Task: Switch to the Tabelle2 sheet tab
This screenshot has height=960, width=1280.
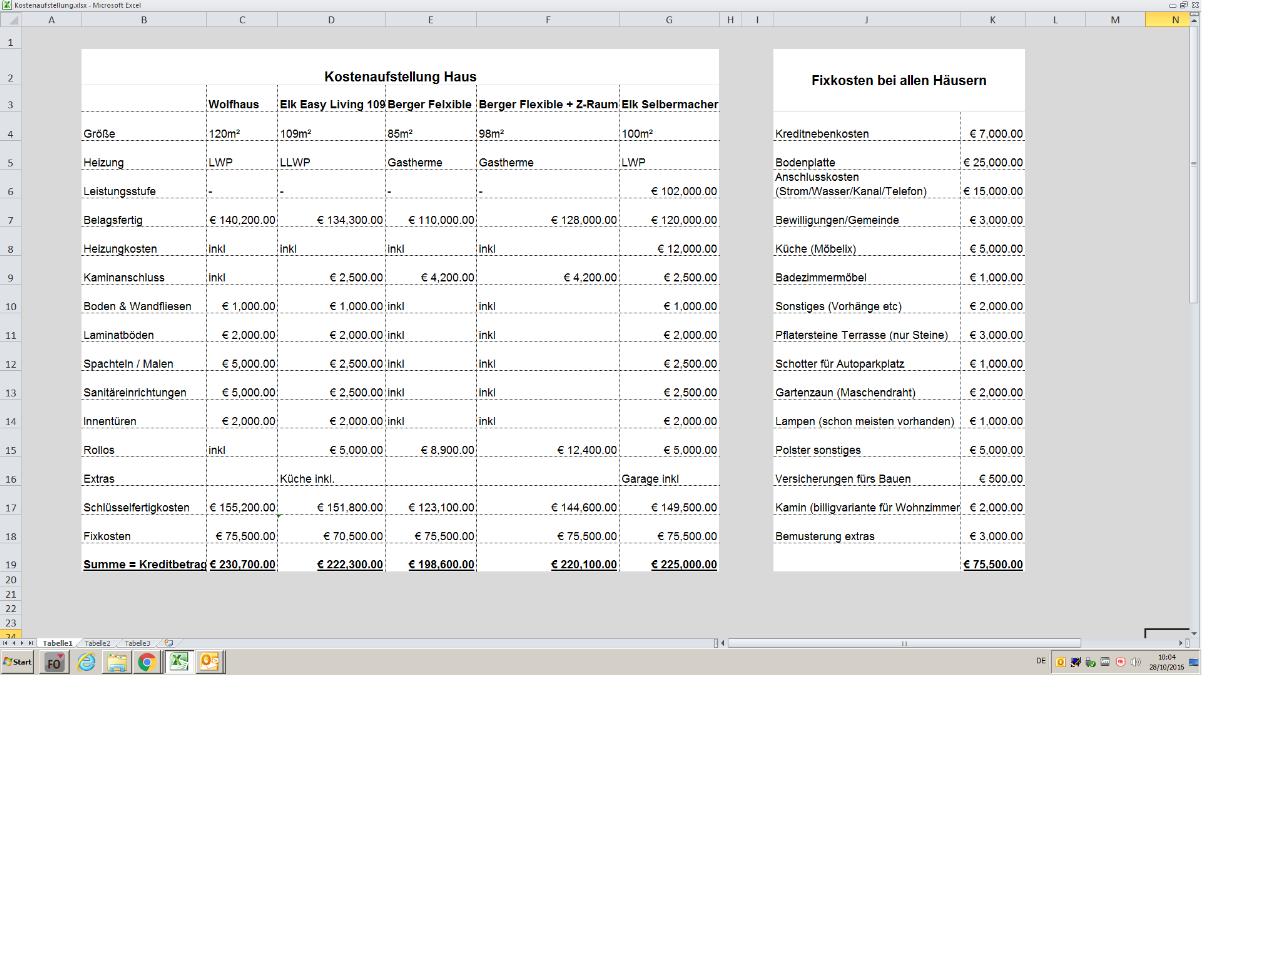Action: click(x=97, y=643)
